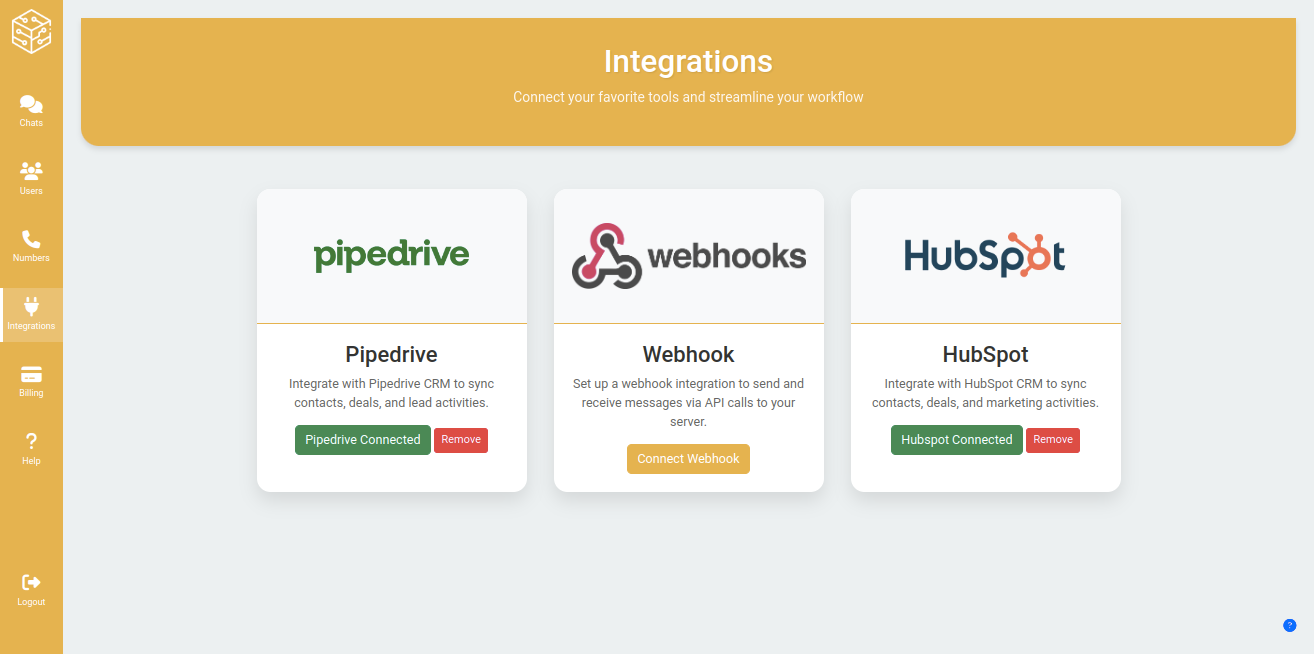Open the Chats speech bubble icon

click(x=31, y=104)
